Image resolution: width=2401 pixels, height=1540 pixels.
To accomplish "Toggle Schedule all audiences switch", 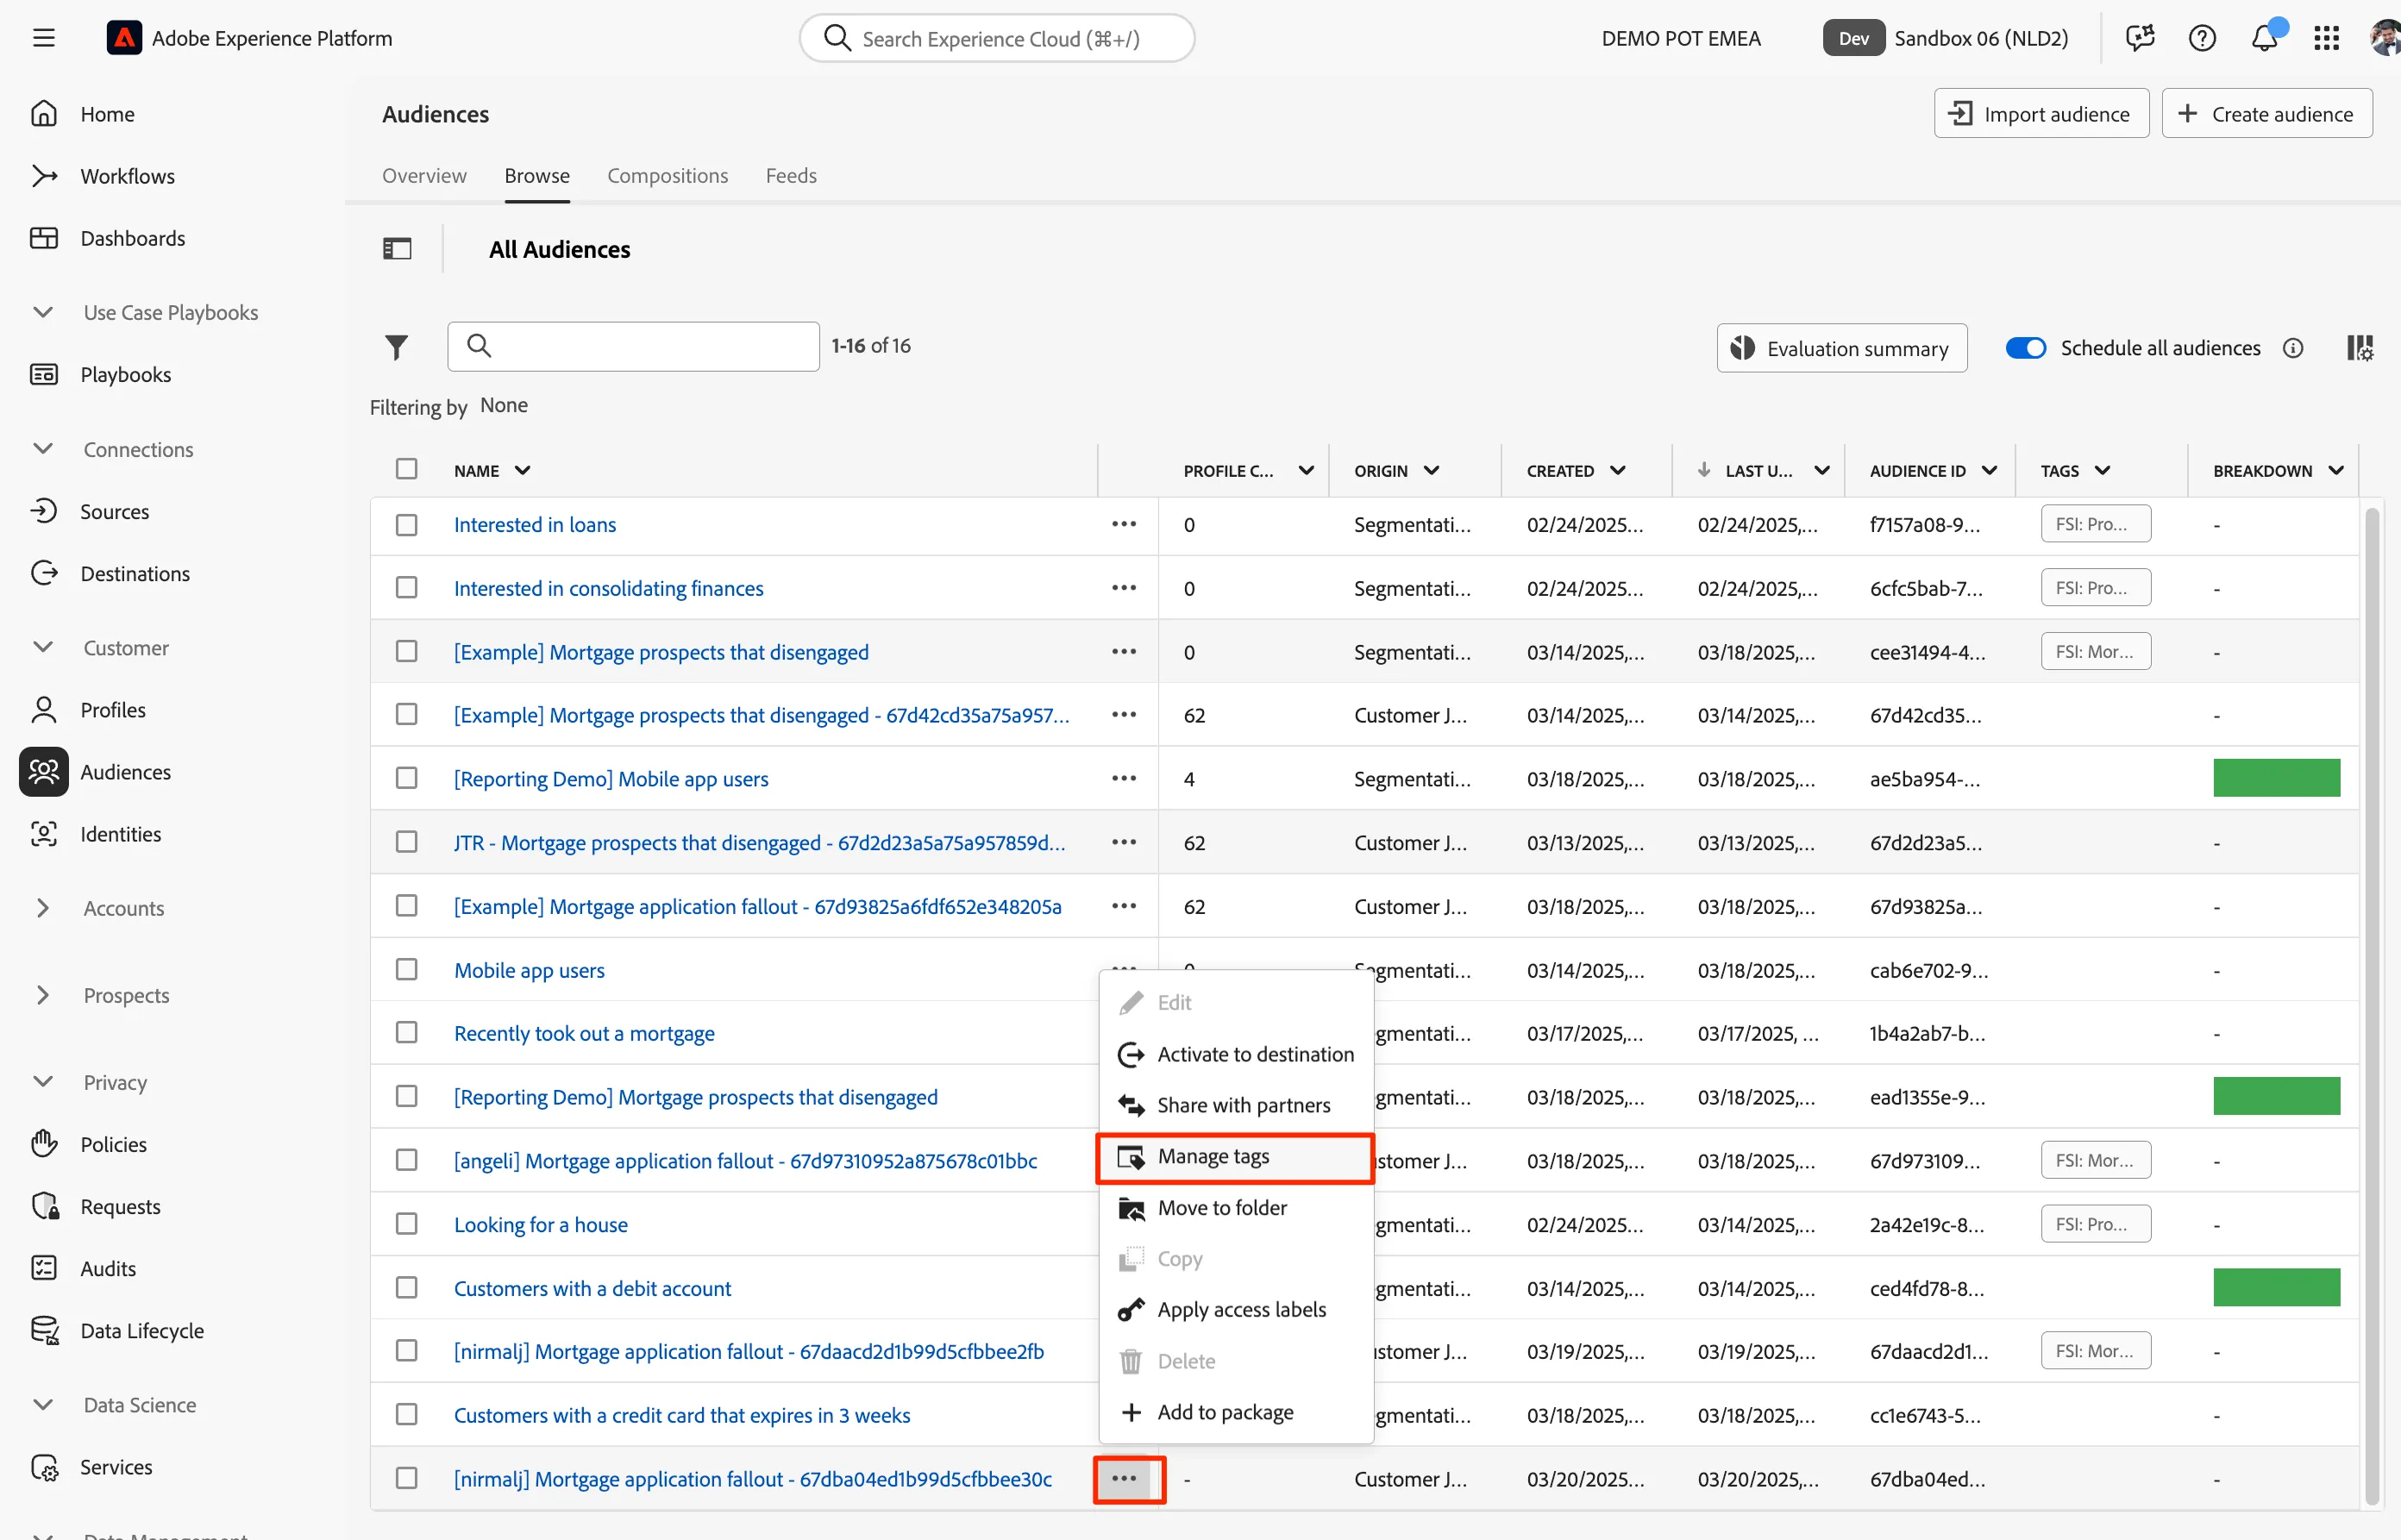I will 2025,348.
